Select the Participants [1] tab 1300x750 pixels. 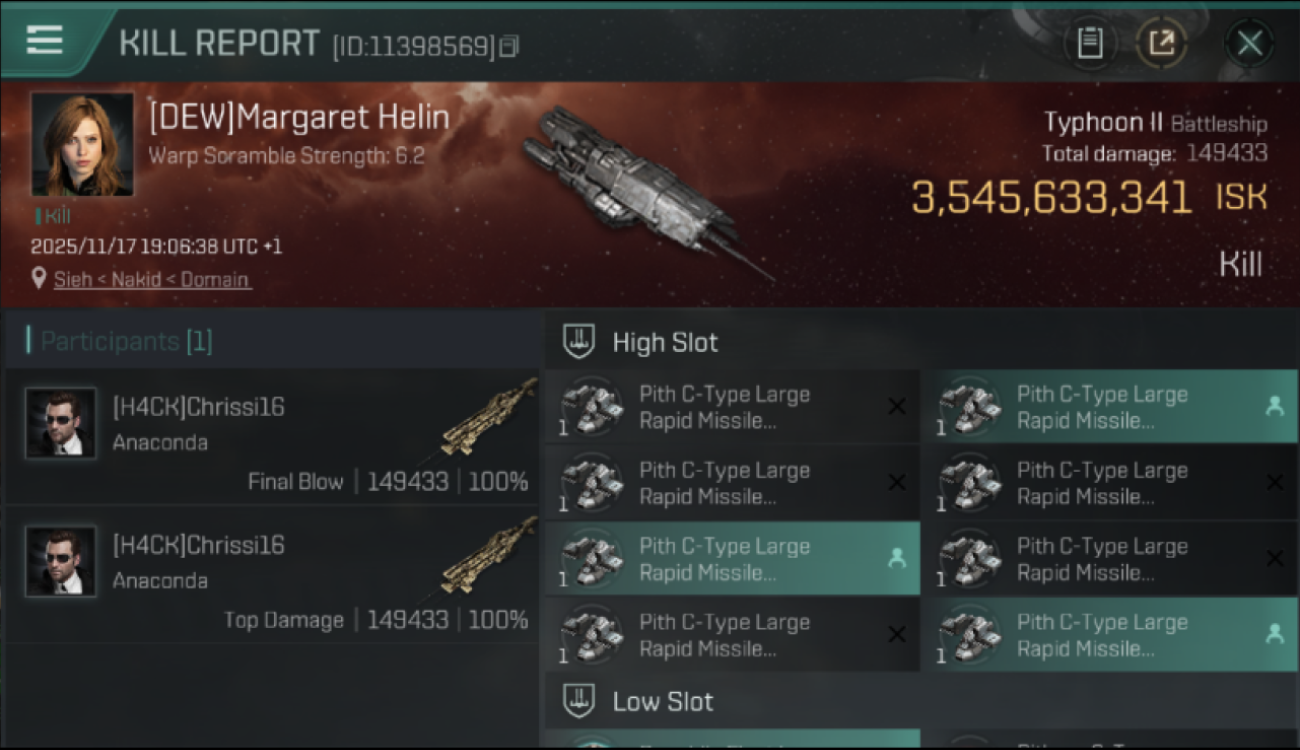[x=126, y=341]
